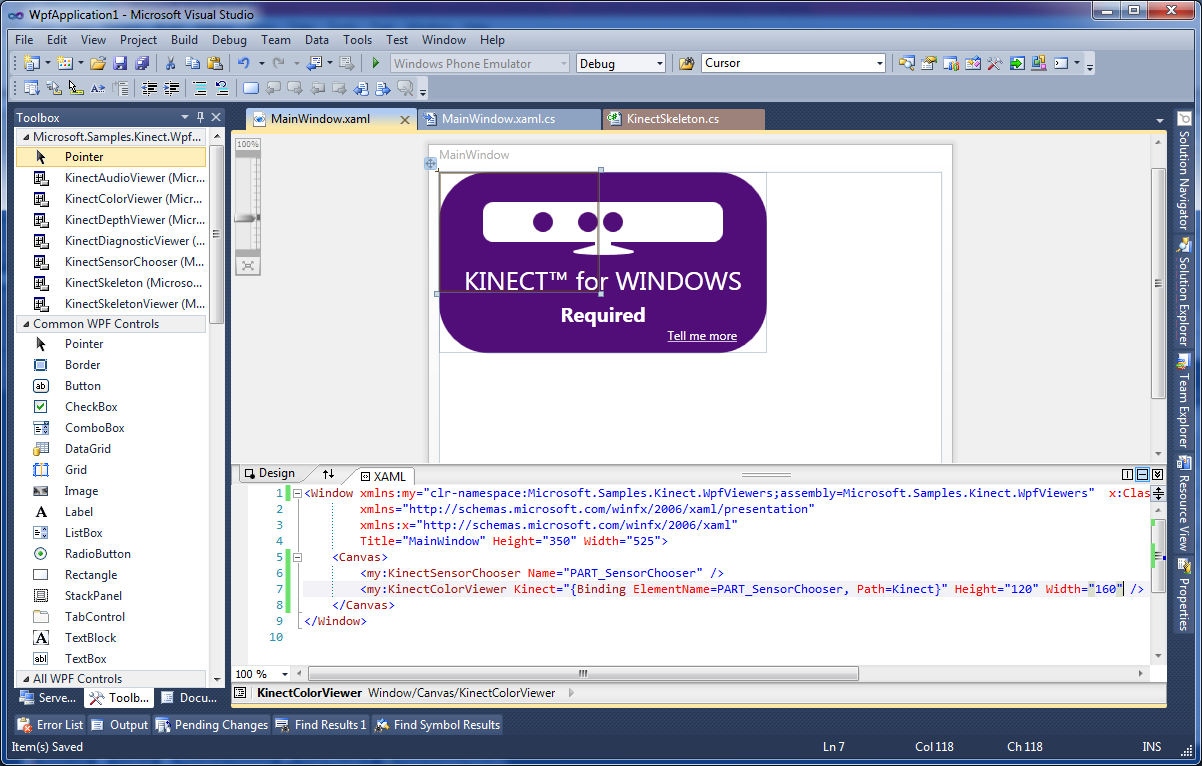The image size is (1202, 766).
Task: Click fit-to-view icon below zoom slider
Action: point(248,266)
